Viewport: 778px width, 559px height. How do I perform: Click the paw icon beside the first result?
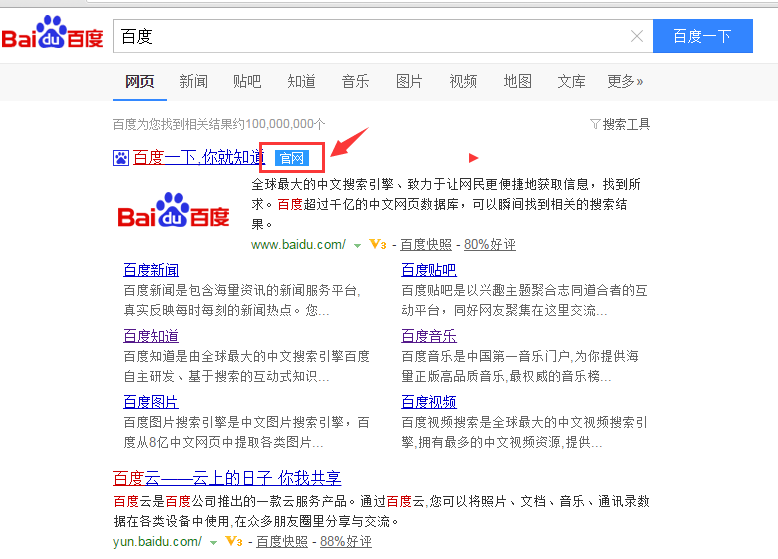[120, 157]
